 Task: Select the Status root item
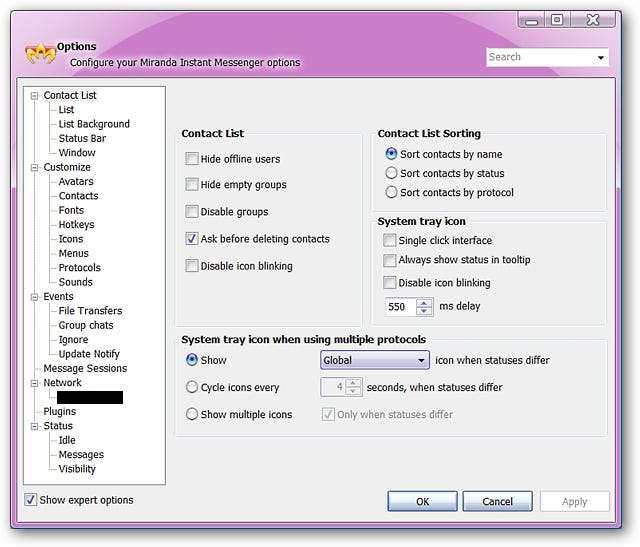pos(58,426)
